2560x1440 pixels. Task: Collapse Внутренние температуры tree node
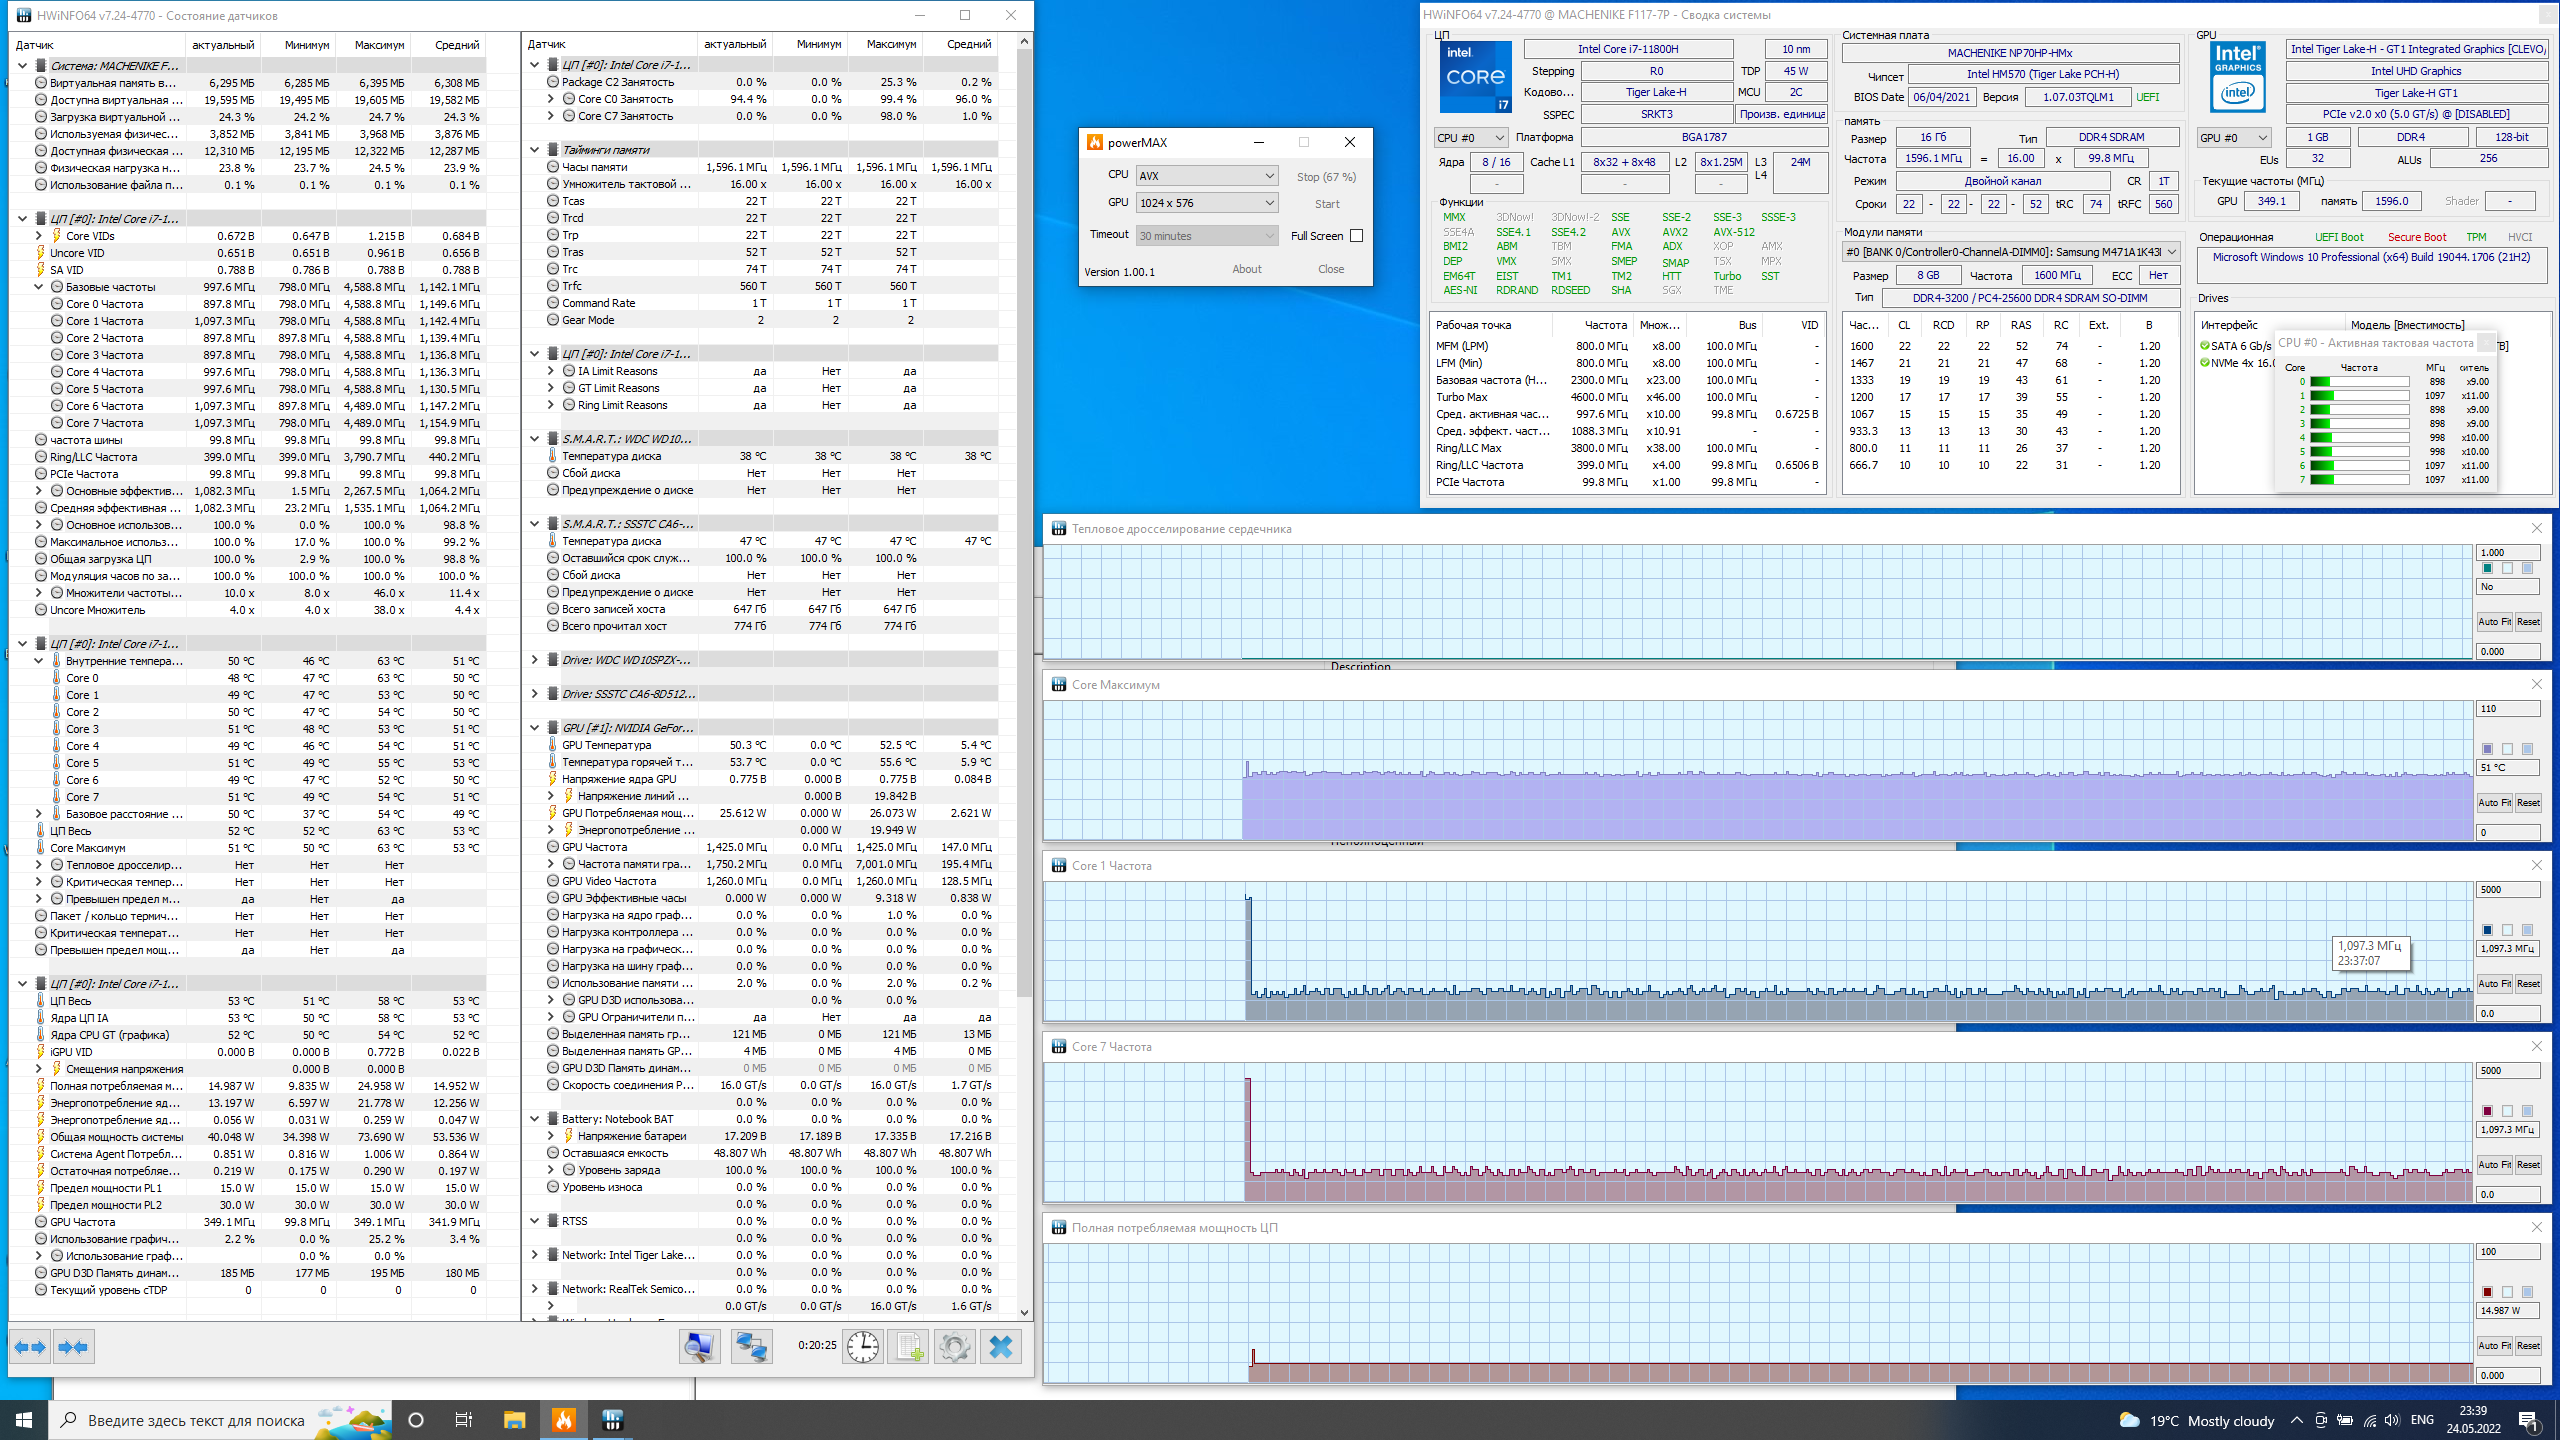[39, 661]
